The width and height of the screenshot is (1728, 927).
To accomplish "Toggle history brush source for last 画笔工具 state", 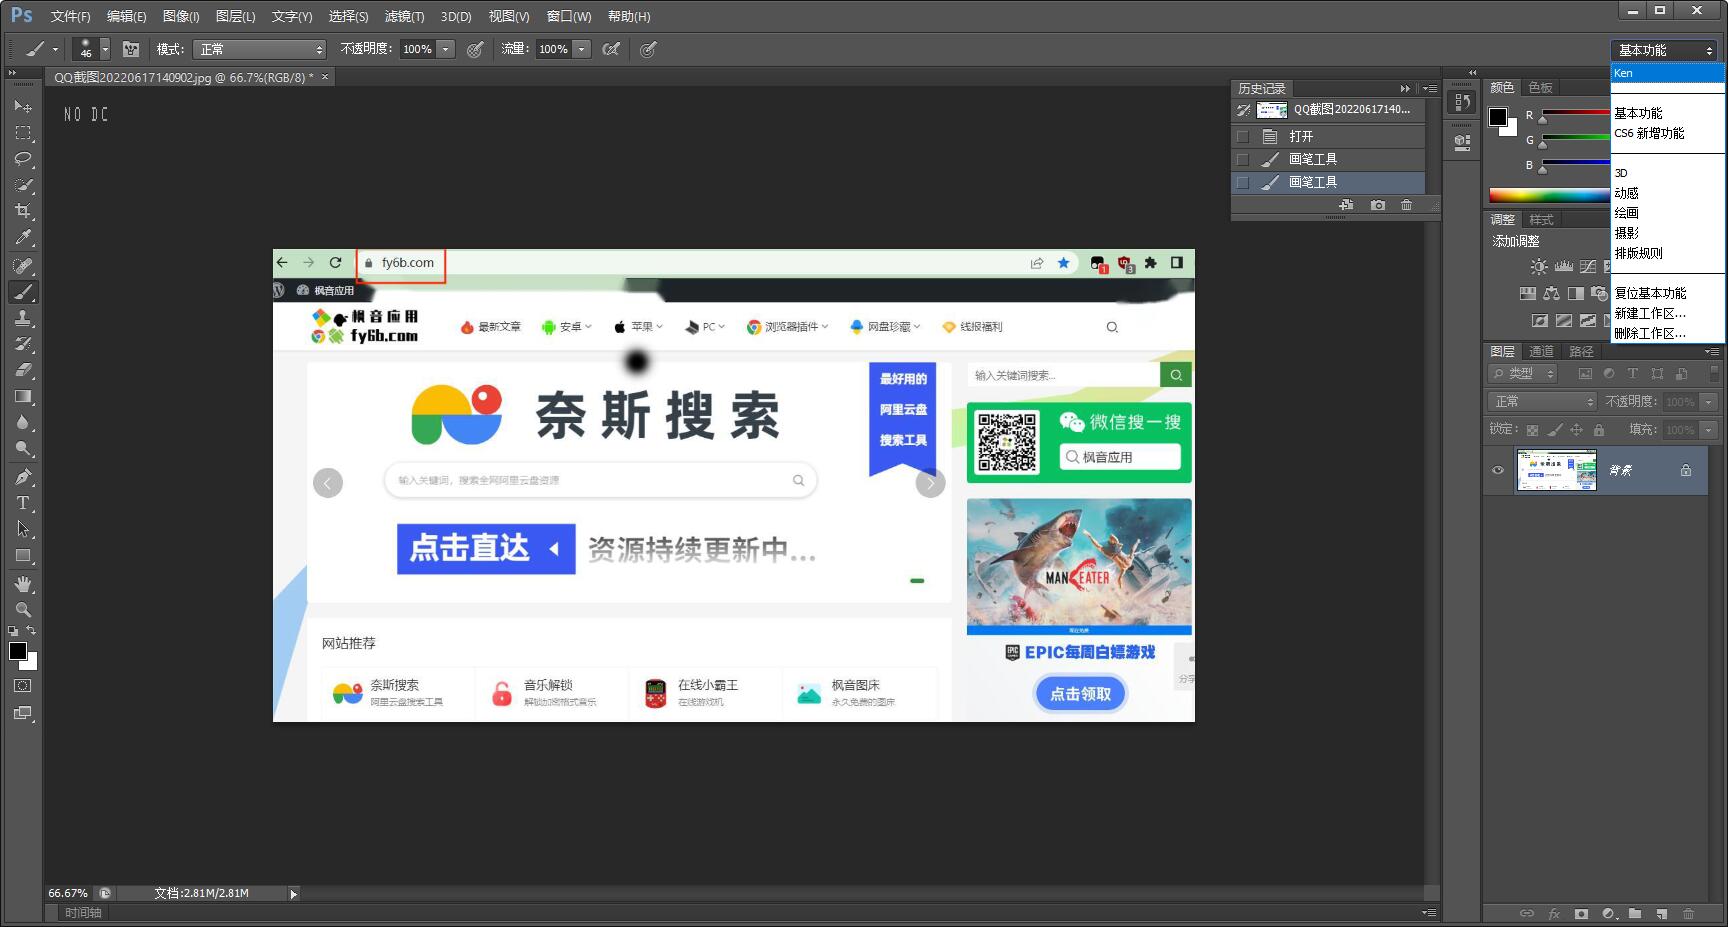I will pos(1243,182).
